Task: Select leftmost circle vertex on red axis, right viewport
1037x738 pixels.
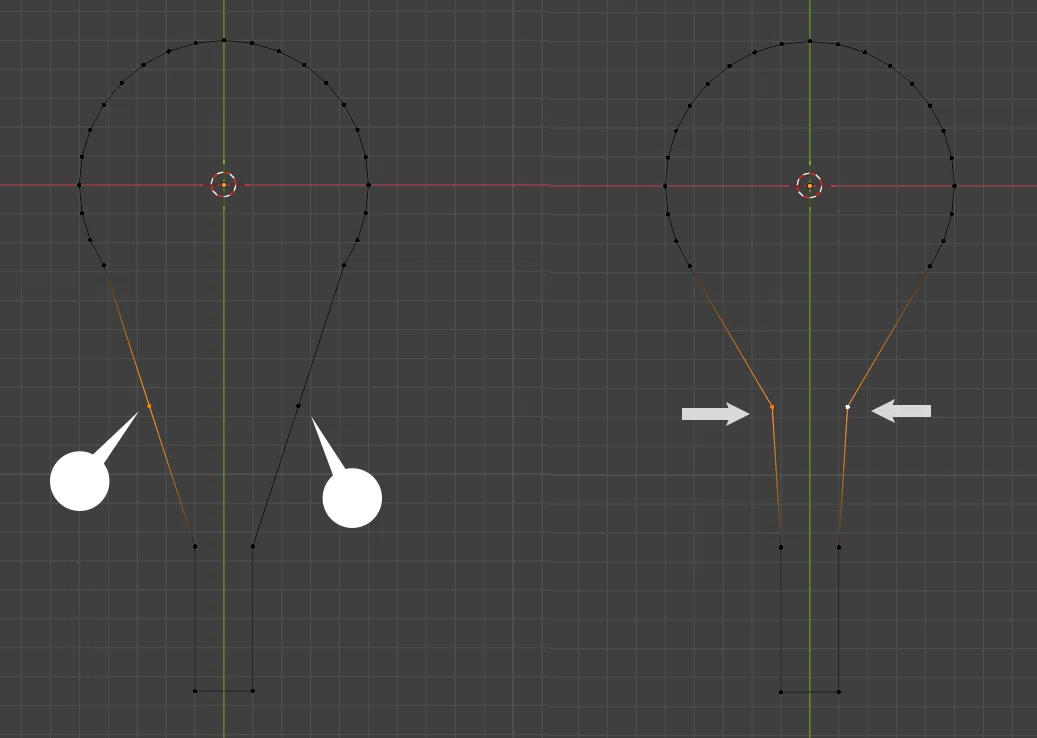Action: (665, 186)
